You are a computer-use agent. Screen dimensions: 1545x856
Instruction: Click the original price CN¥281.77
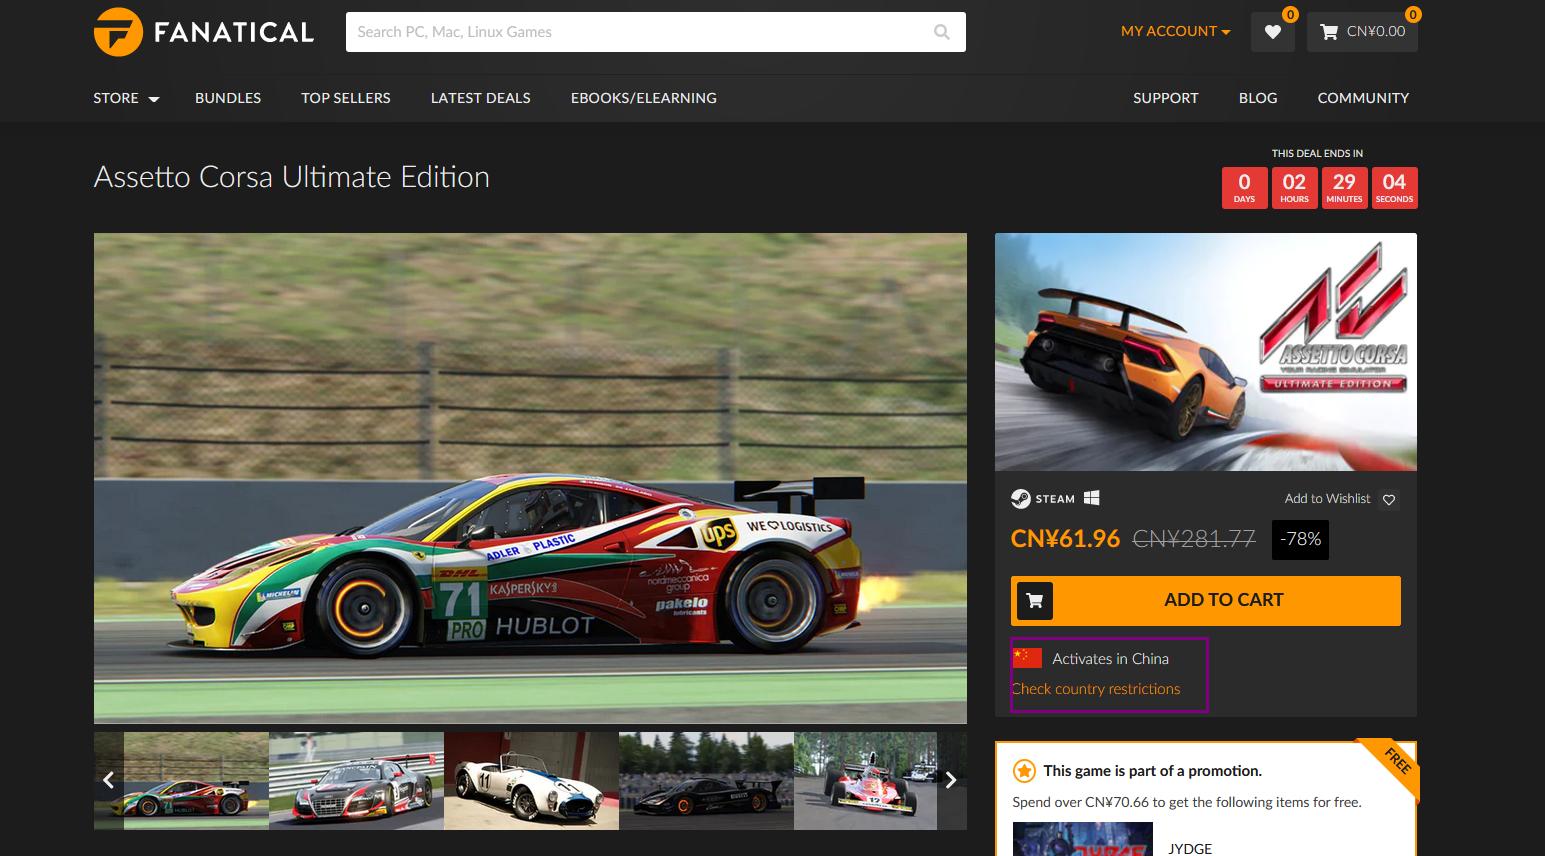coord(1194,539)
